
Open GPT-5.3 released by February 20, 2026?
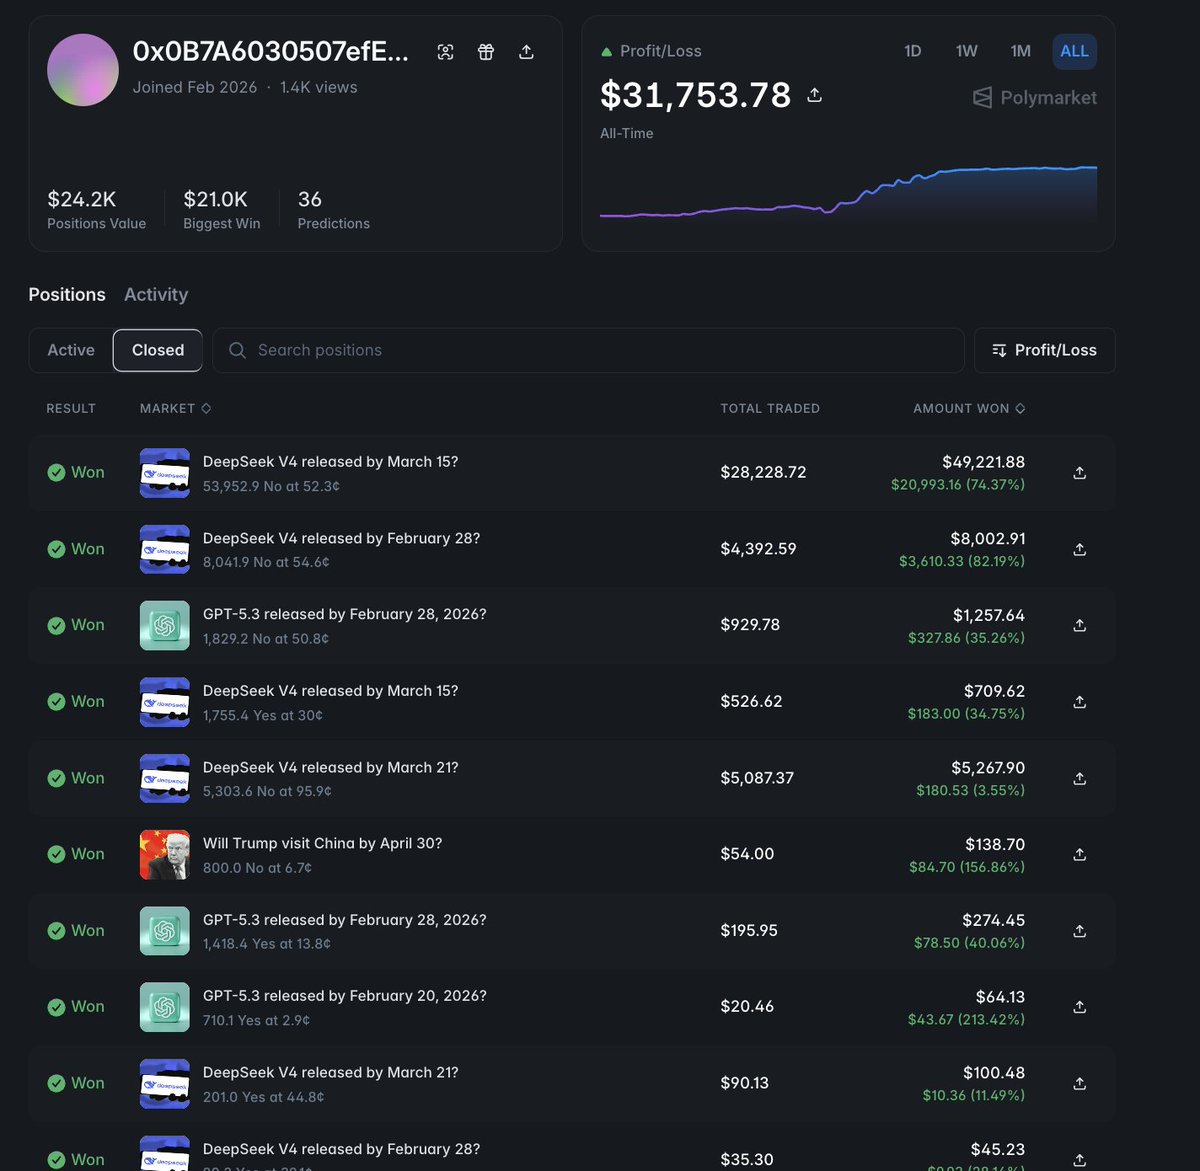(345, 996)
